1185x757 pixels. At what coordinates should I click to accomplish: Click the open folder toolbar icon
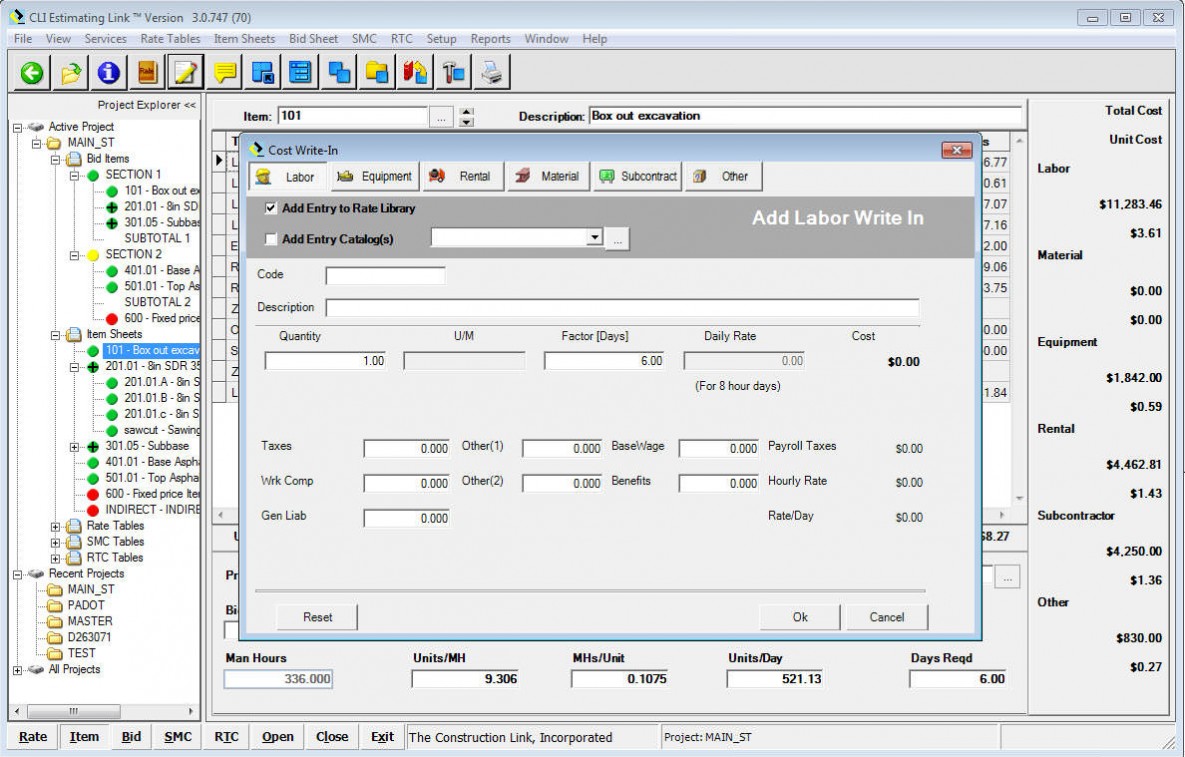(70, 73)
